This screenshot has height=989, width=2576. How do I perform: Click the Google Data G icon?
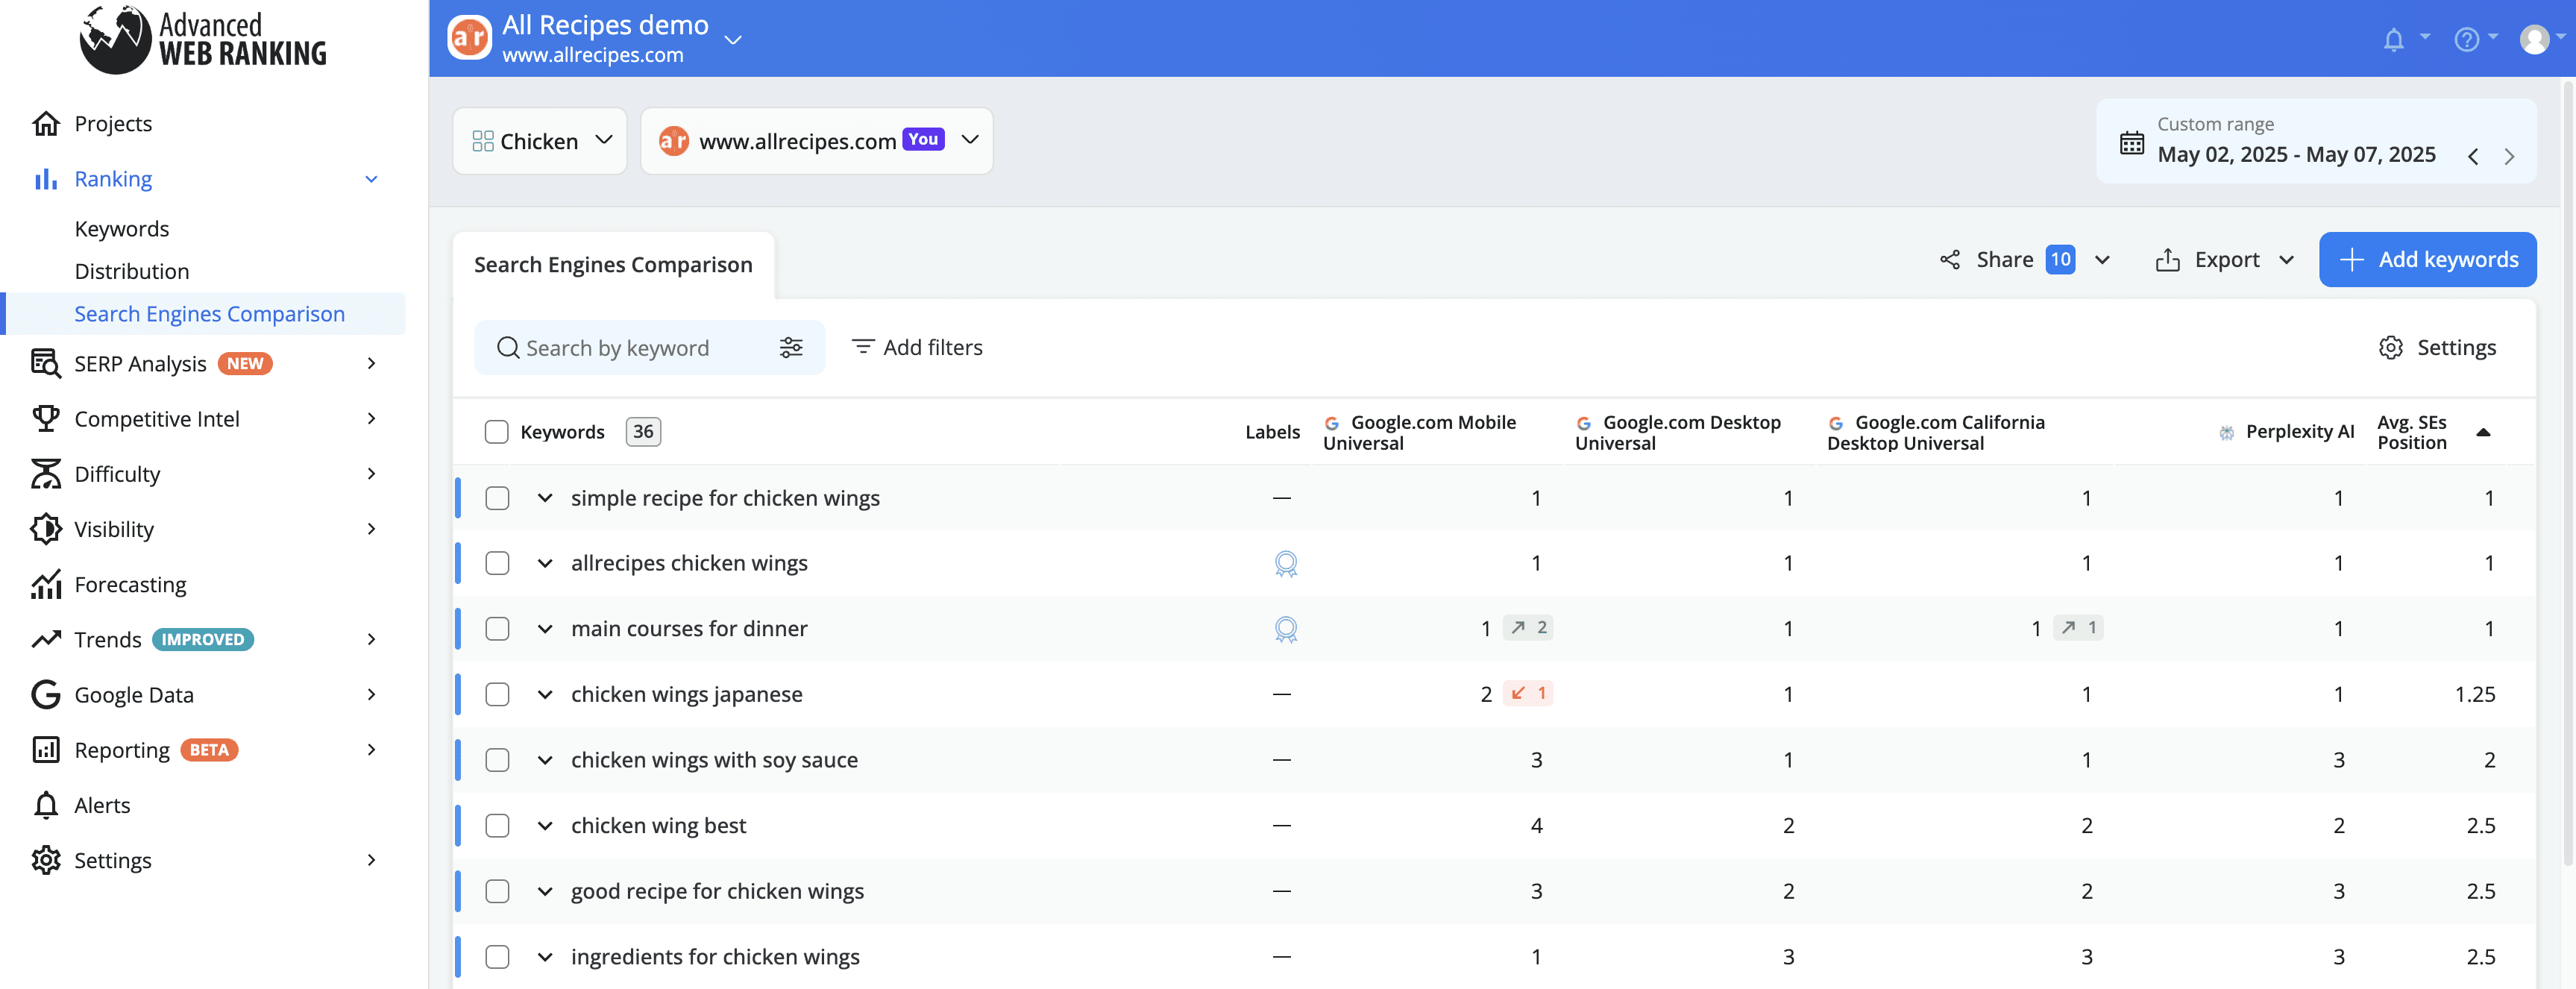tap(45, 694)
